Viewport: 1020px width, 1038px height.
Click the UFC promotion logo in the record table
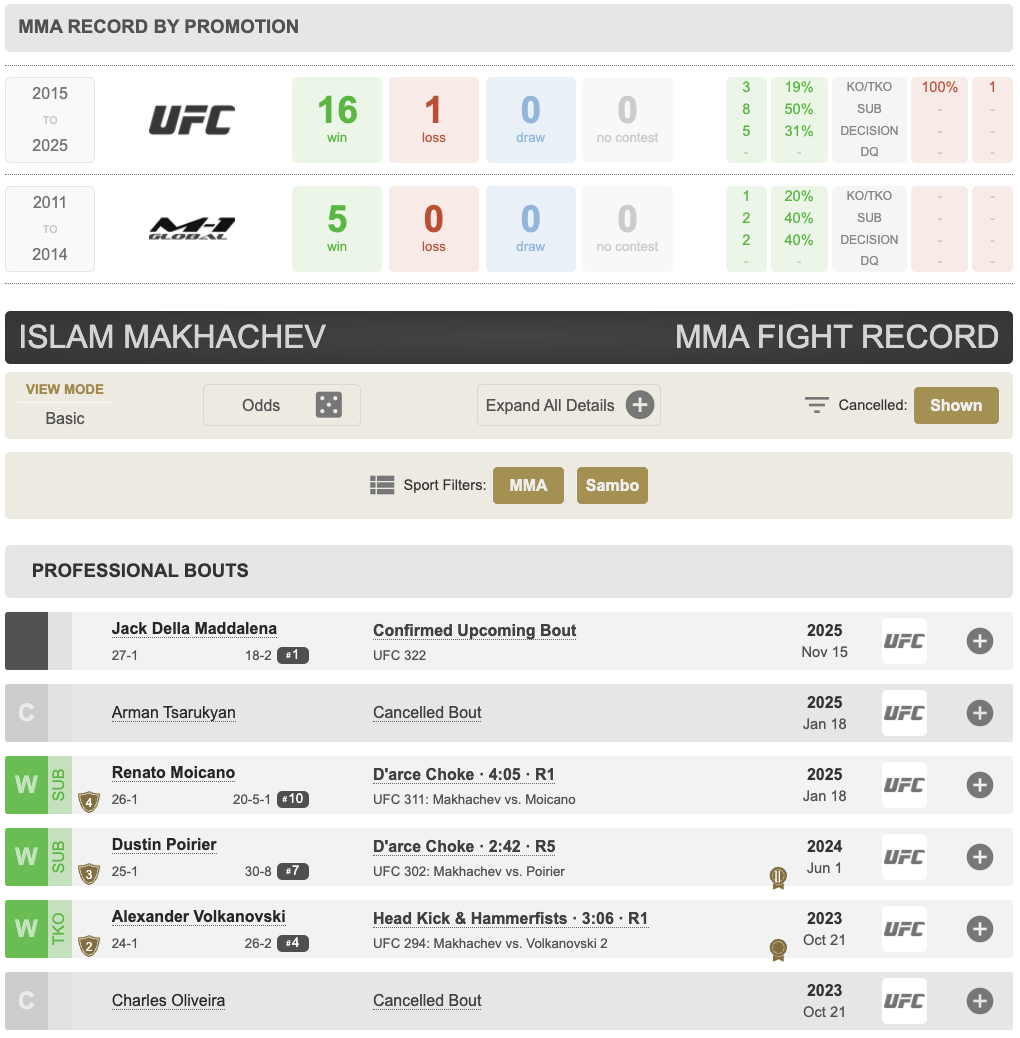click(192, 120)
